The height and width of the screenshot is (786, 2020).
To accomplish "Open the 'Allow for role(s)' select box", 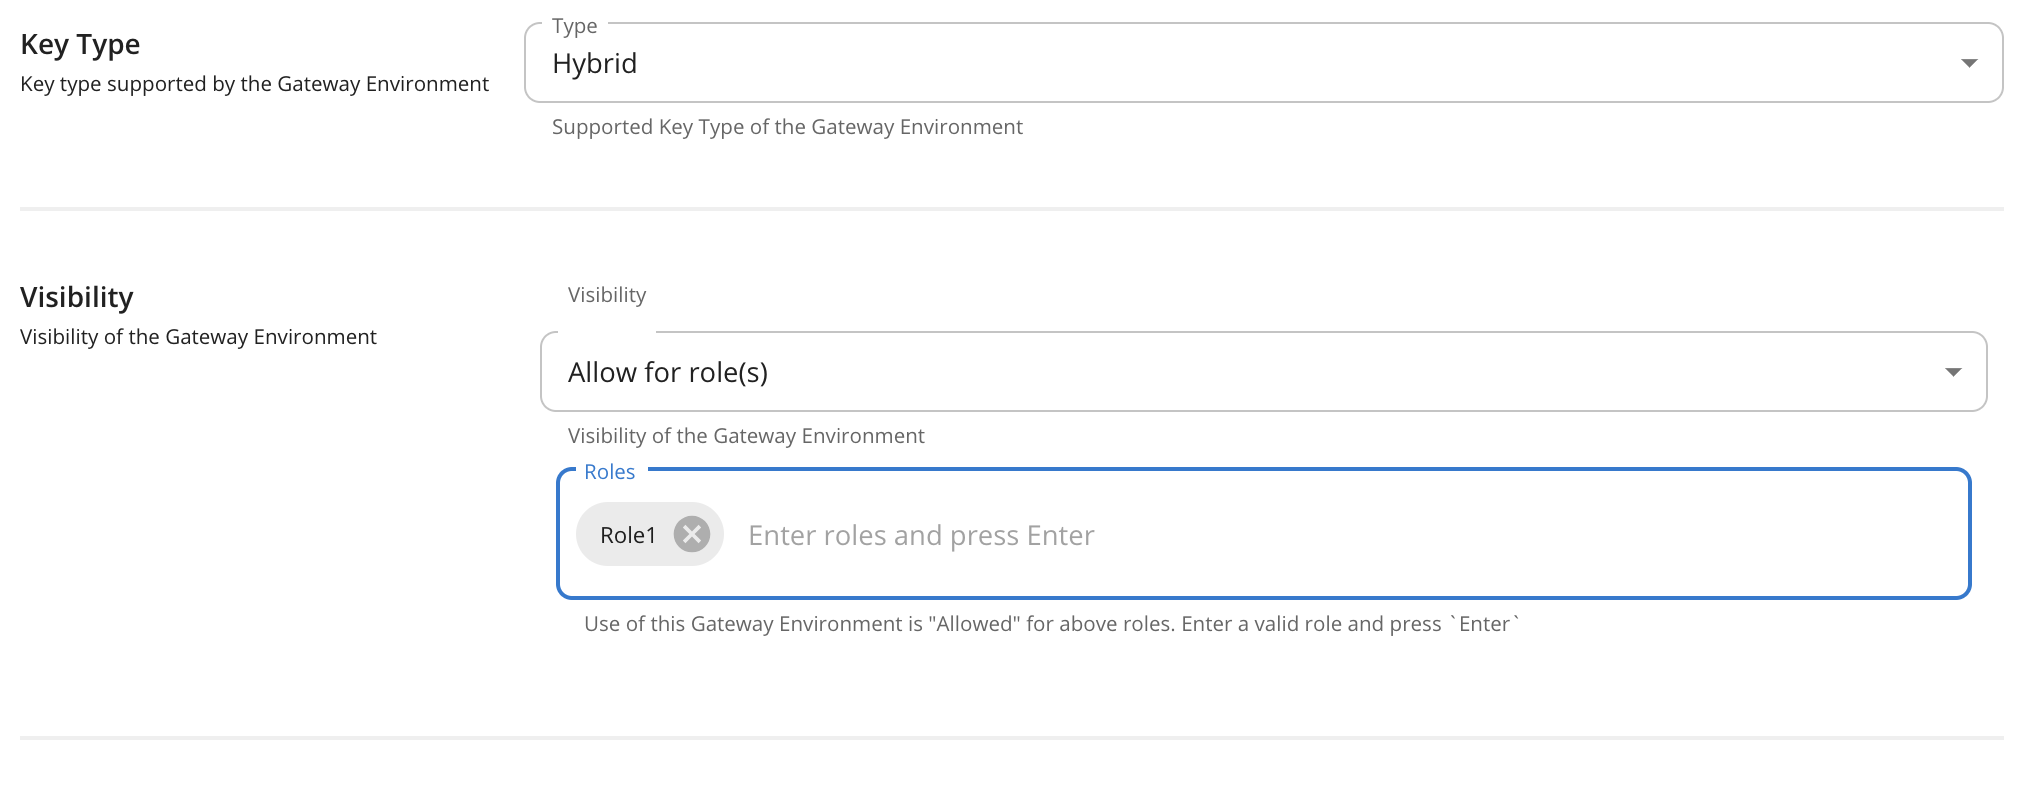I will coord(1200,372).
